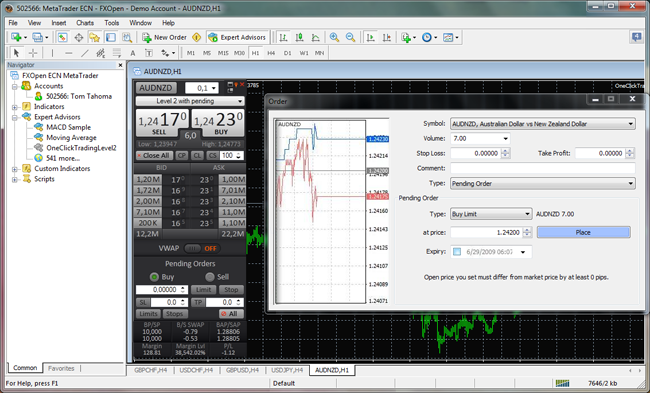Click the Comment field in Order dialog

(543, 168)
